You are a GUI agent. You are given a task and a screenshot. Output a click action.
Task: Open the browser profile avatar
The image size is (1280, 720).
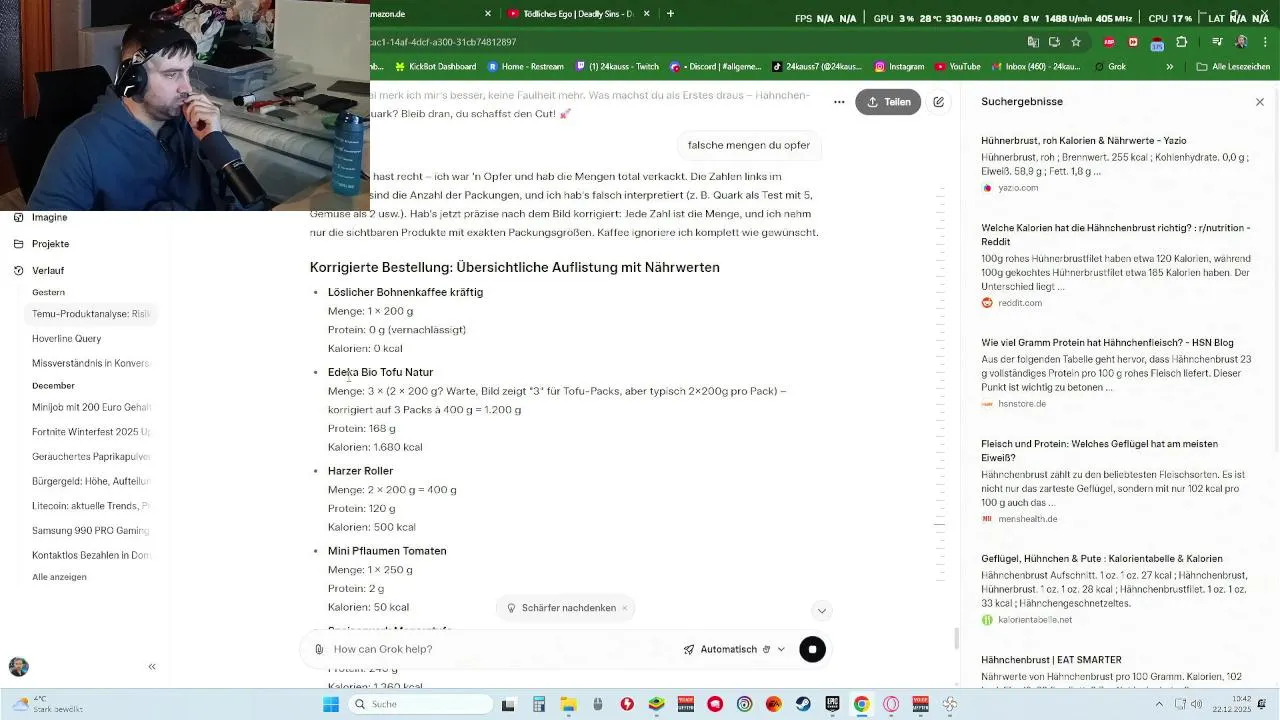click(1241, 42)
